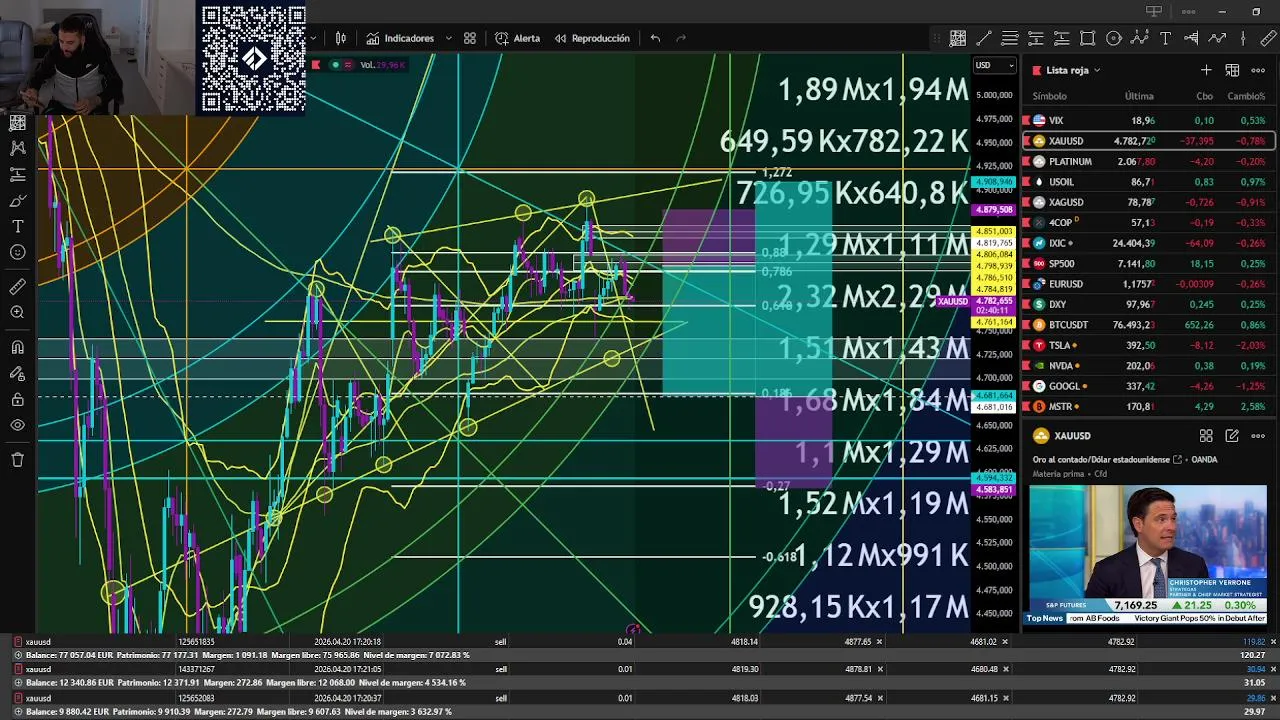Screen dimensions: 1280x720
Task: Click the Alerta alarm button
Action: (517, 38)
